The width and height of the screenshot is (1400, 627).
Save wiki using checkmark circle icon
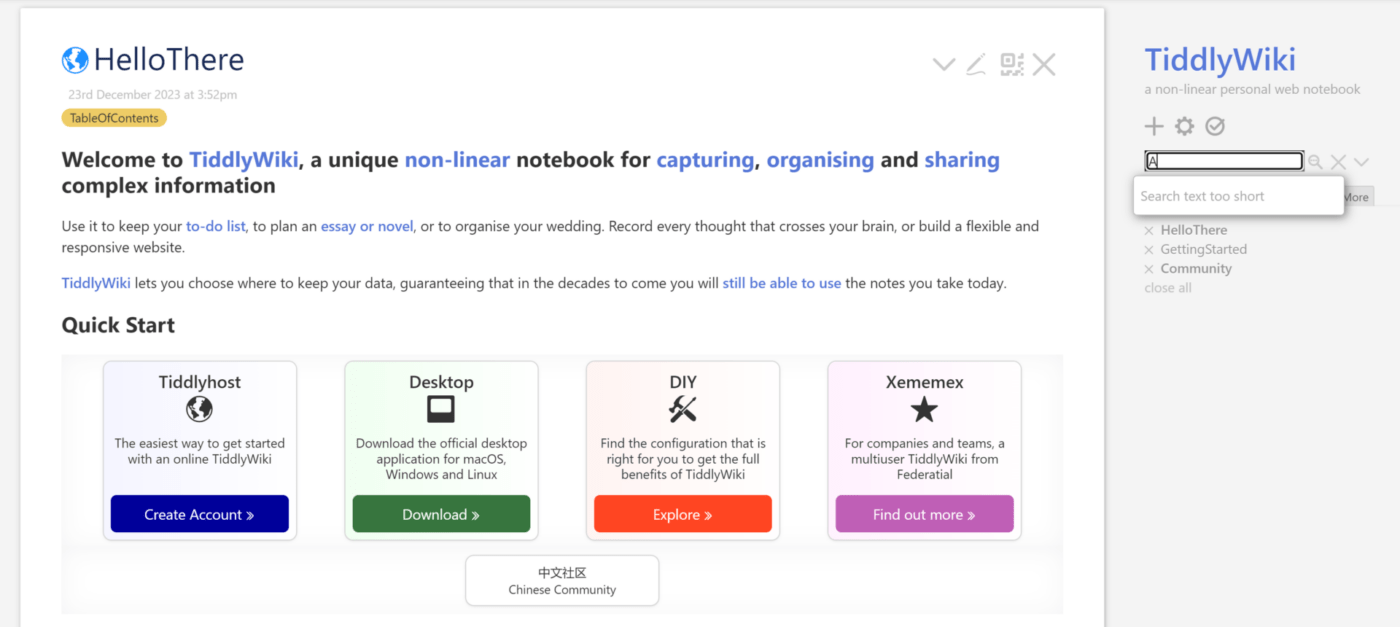[1215, 126]
